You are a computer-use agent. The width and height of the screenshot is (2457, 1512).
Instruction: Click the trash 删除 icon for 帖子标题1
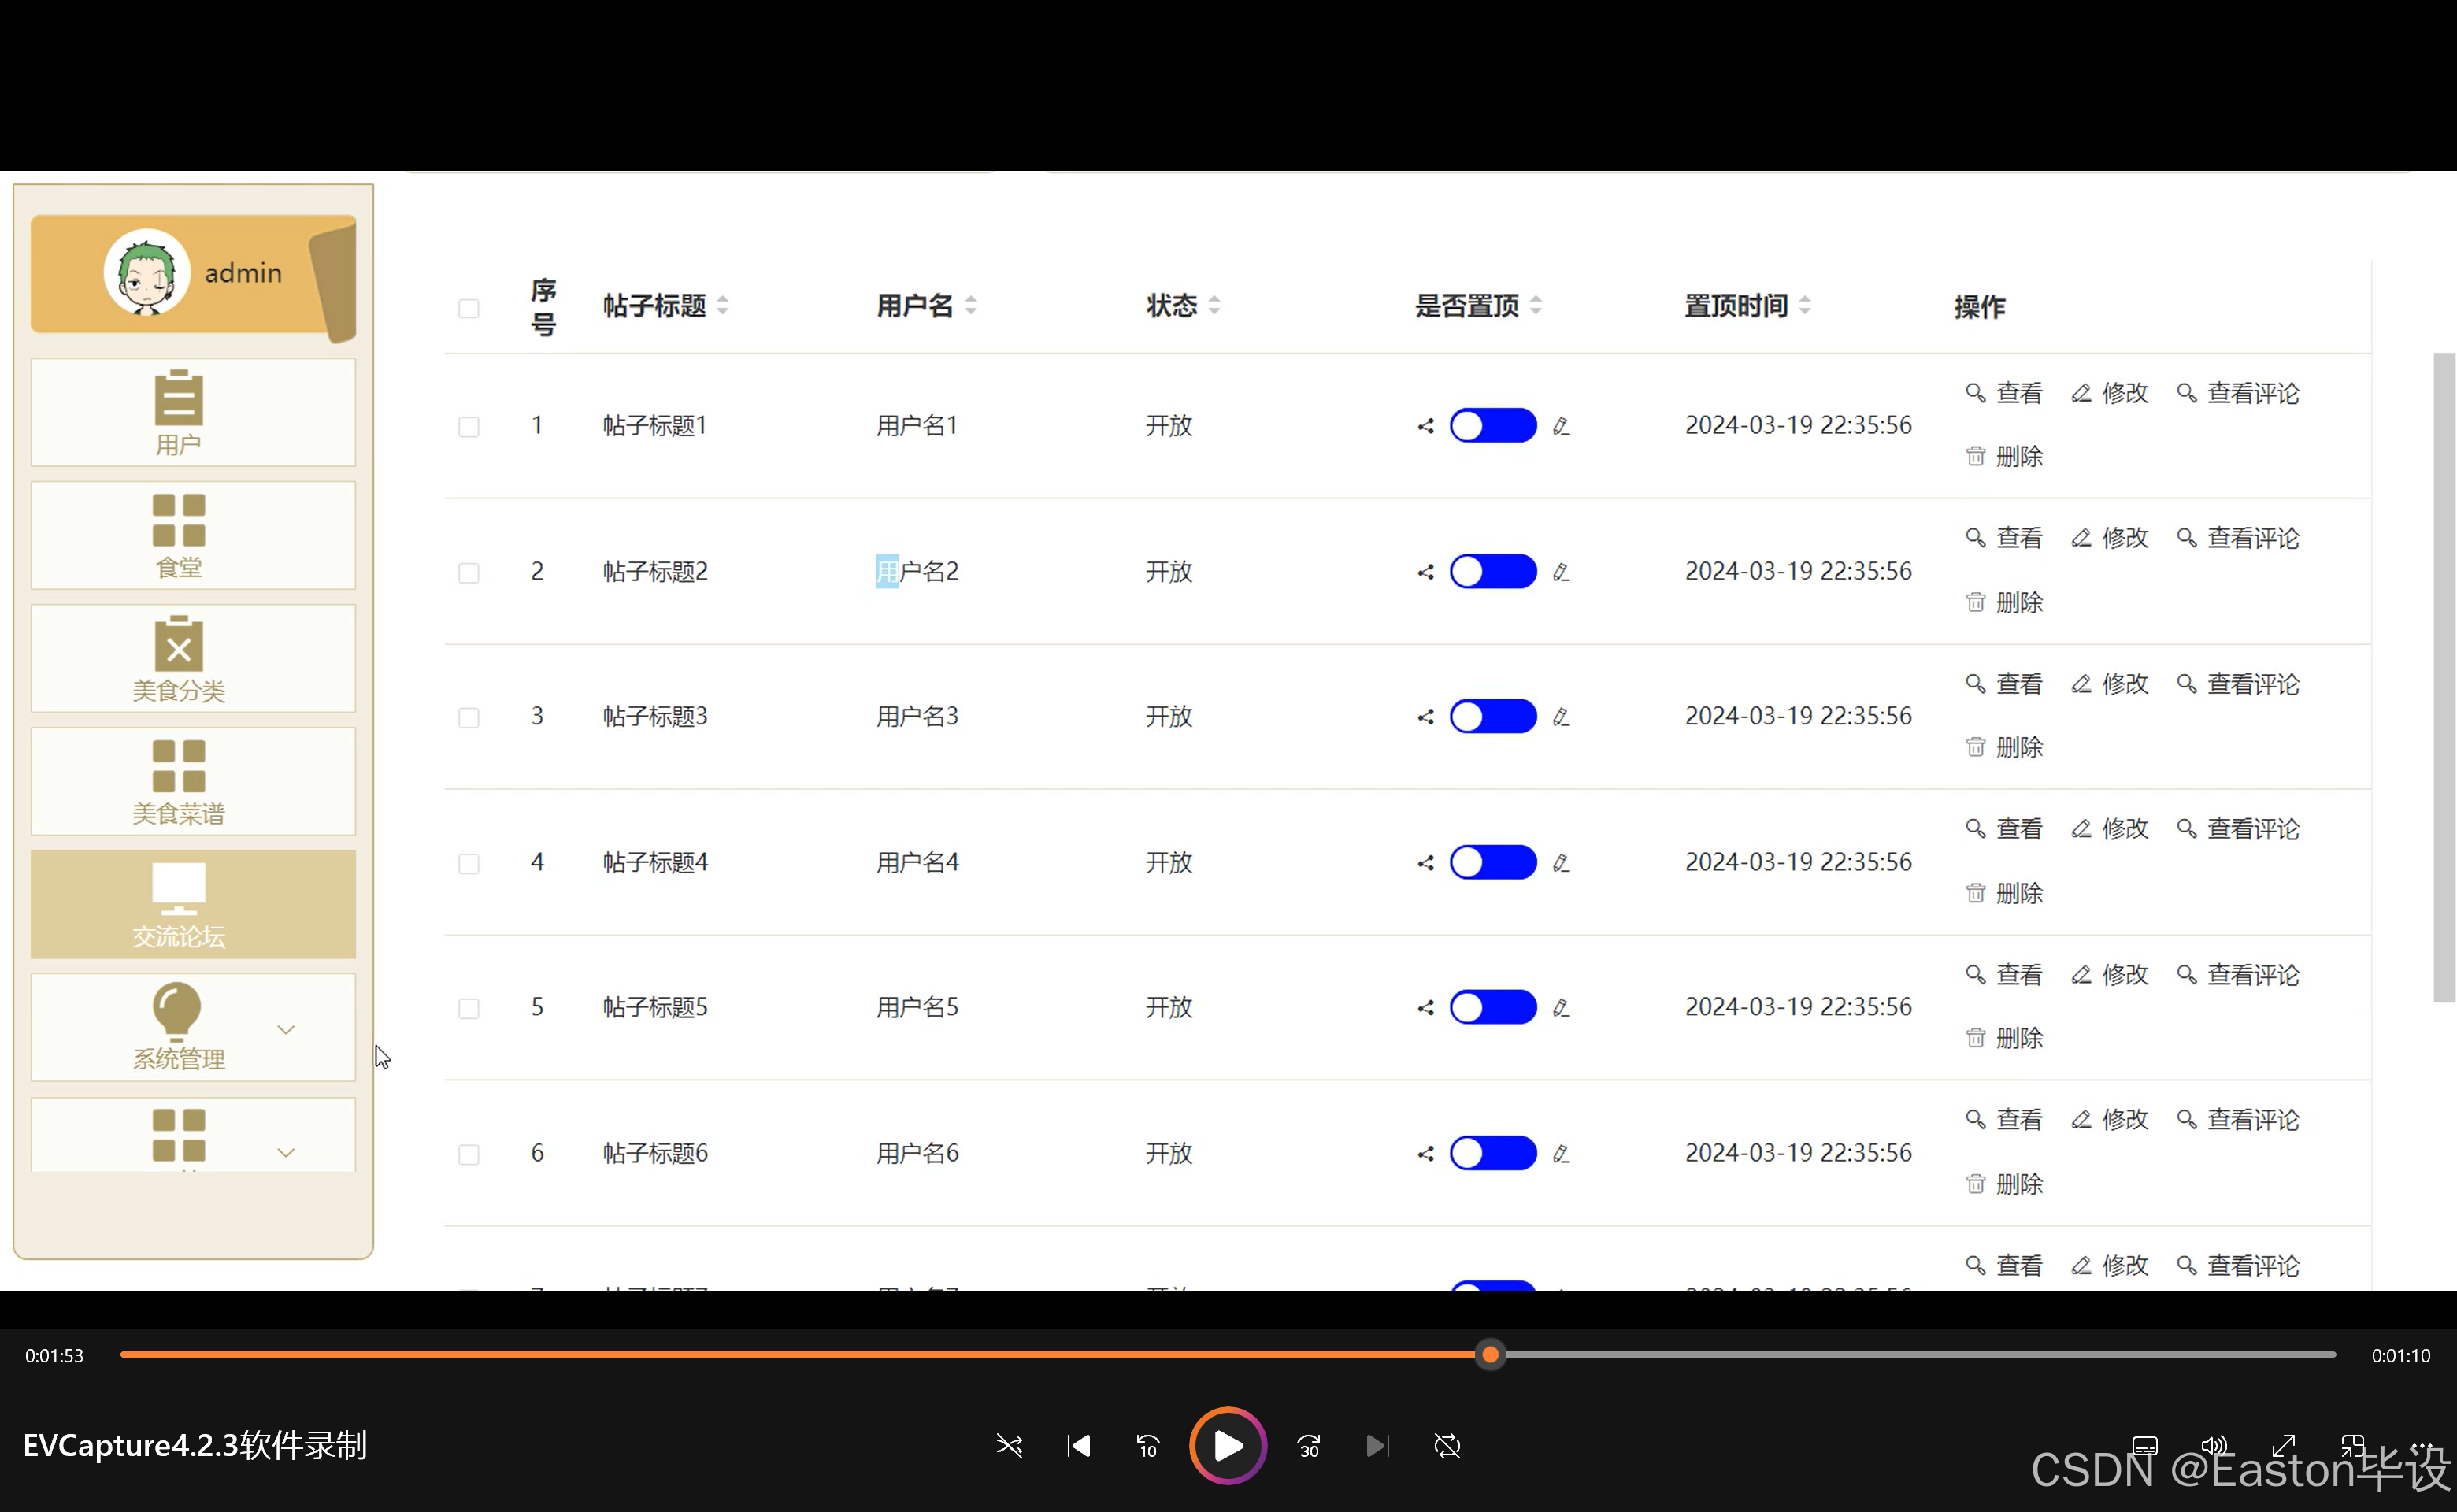tap(1976, 456)
